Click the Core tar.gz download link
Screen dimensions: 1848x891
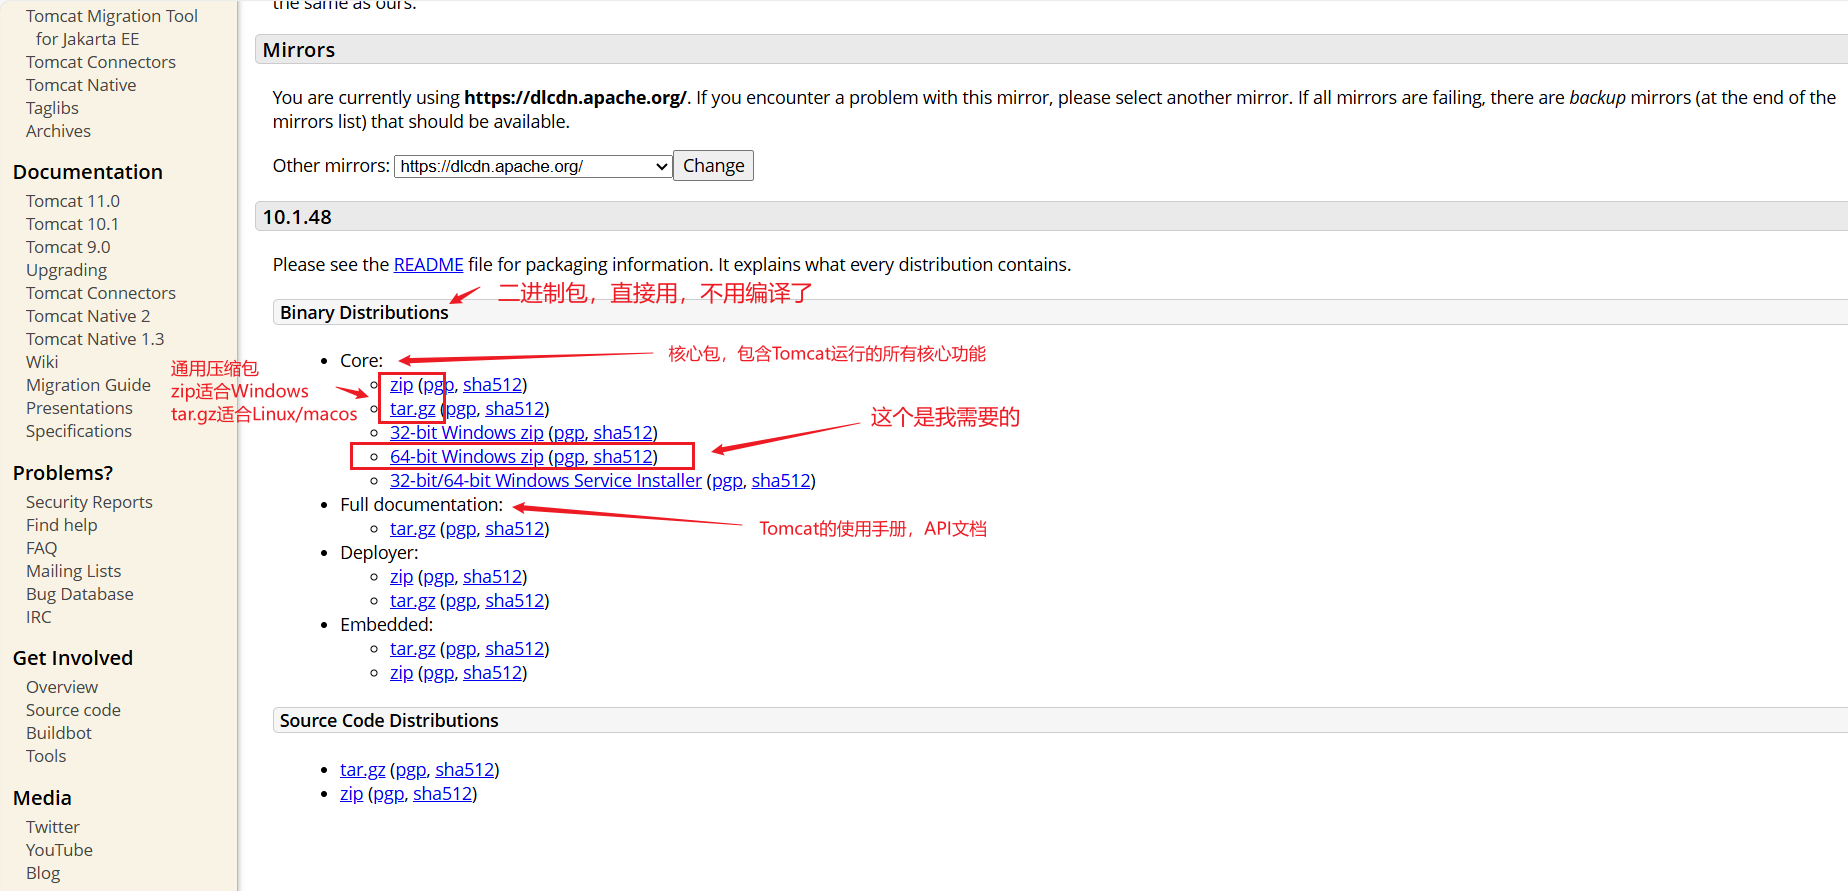tap(412, 409)
